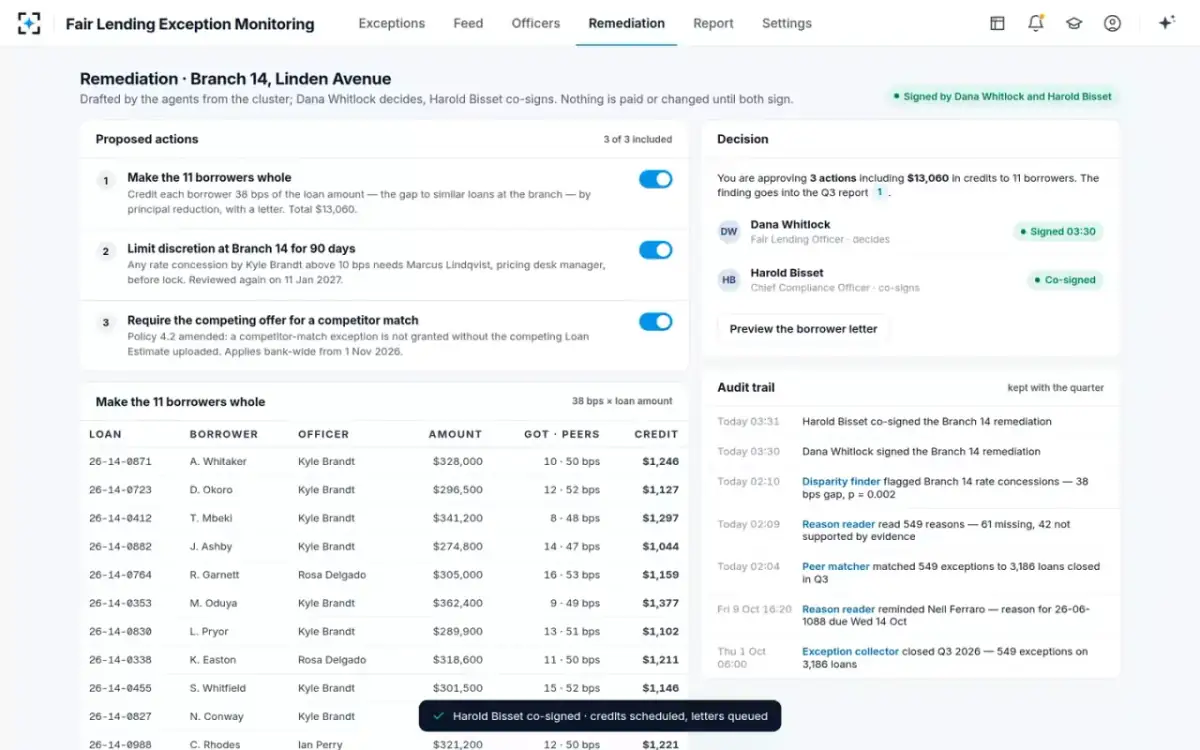Image resolution: width=1200 pixels, height=750 pixels.
Task: Click the 12 · 52 bps value
Action: tap(572, 490)
